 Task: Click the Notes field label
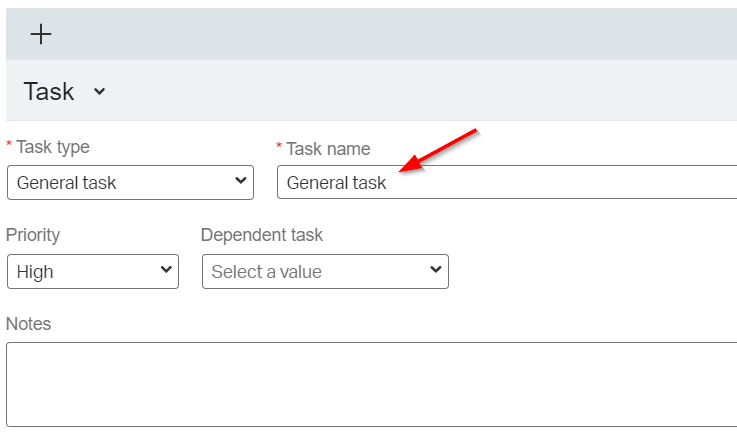click(28, 323)
